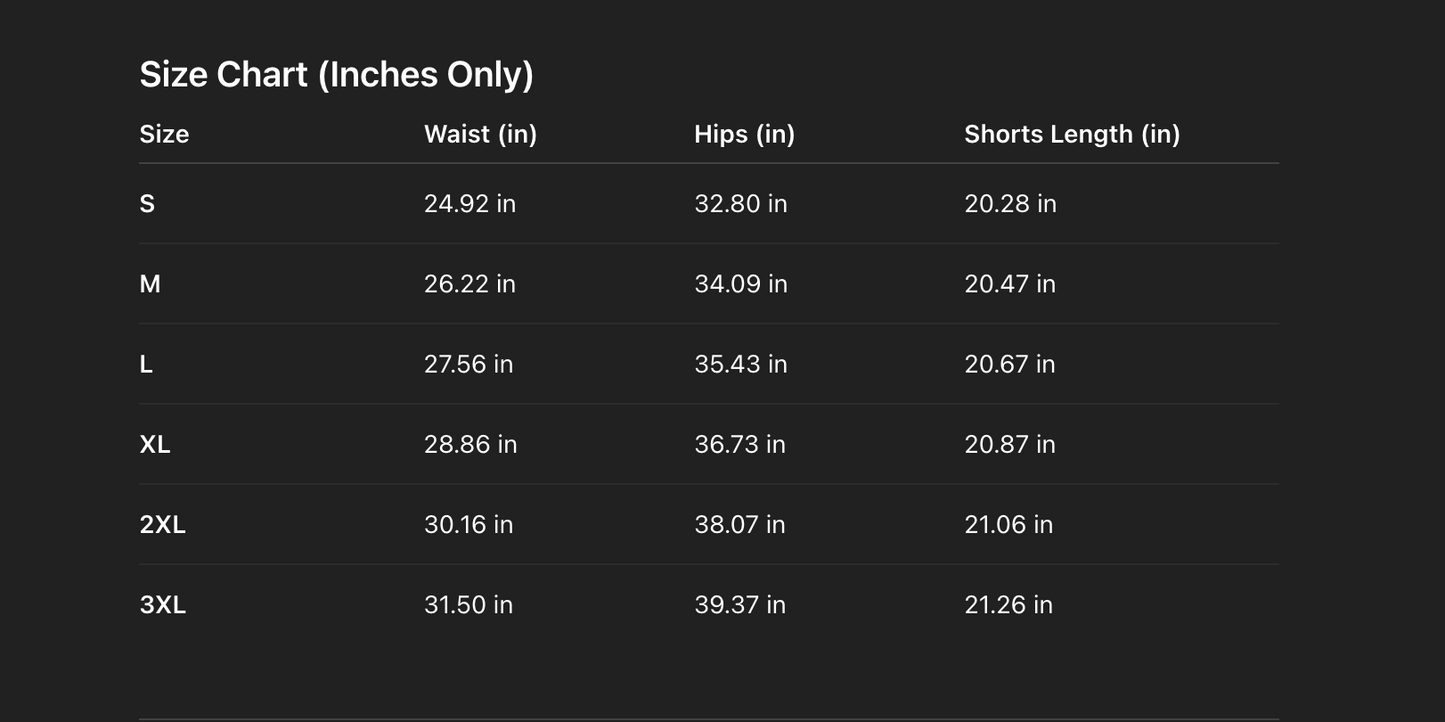Click the Hips (in) column header

coord(744,134)
